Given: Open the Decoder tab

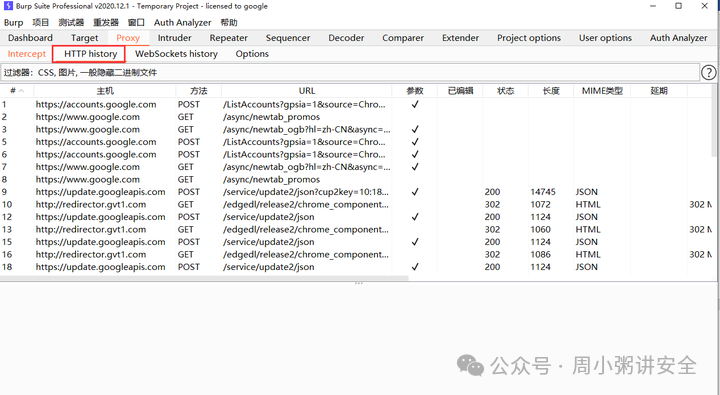Looking at the screenshot, I should (x=346, y=38).
